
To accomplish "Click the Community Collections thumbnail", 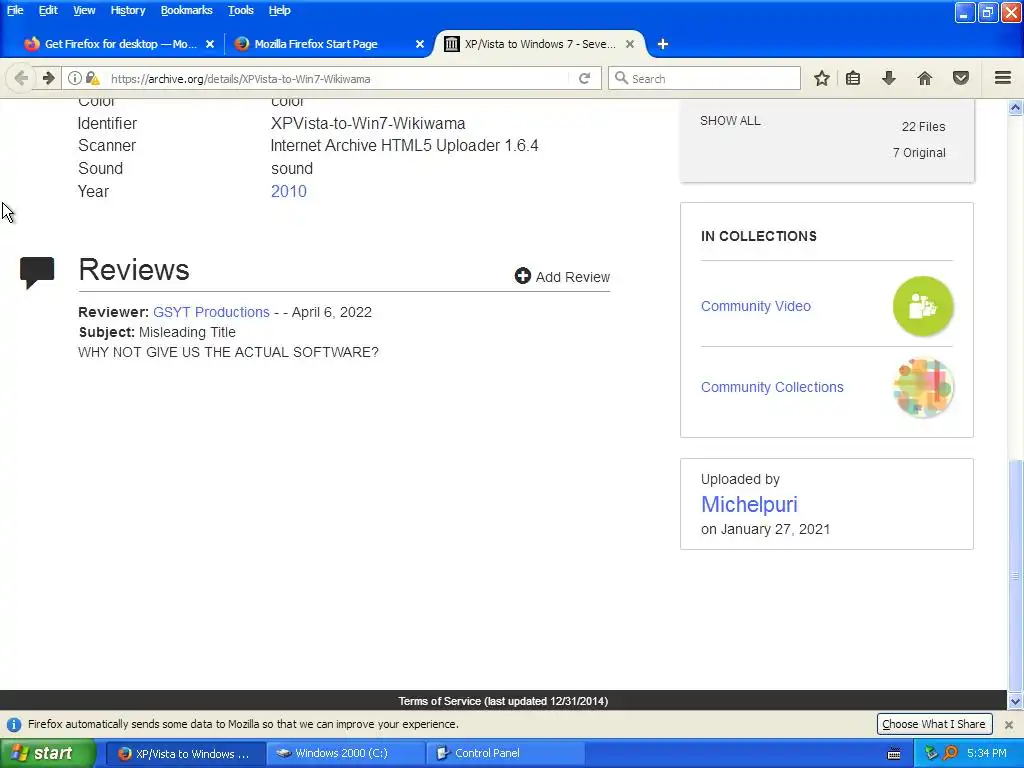I will point(923,387).
